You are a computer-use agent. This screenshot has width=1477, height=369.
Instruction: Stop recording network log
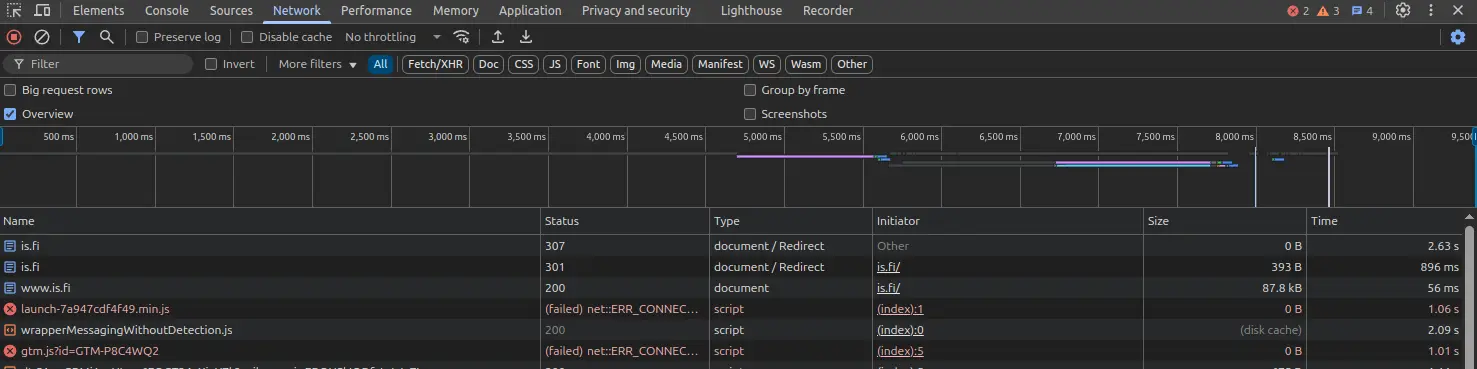[x=14, y=37]
